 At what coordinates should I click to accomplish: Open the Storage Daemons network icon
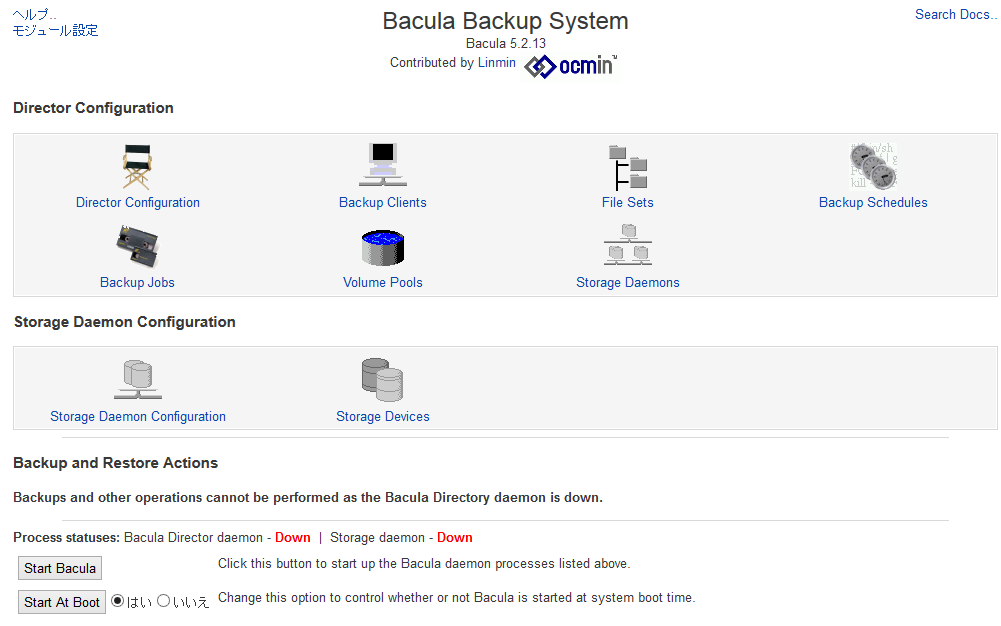(x=628, y=244)
